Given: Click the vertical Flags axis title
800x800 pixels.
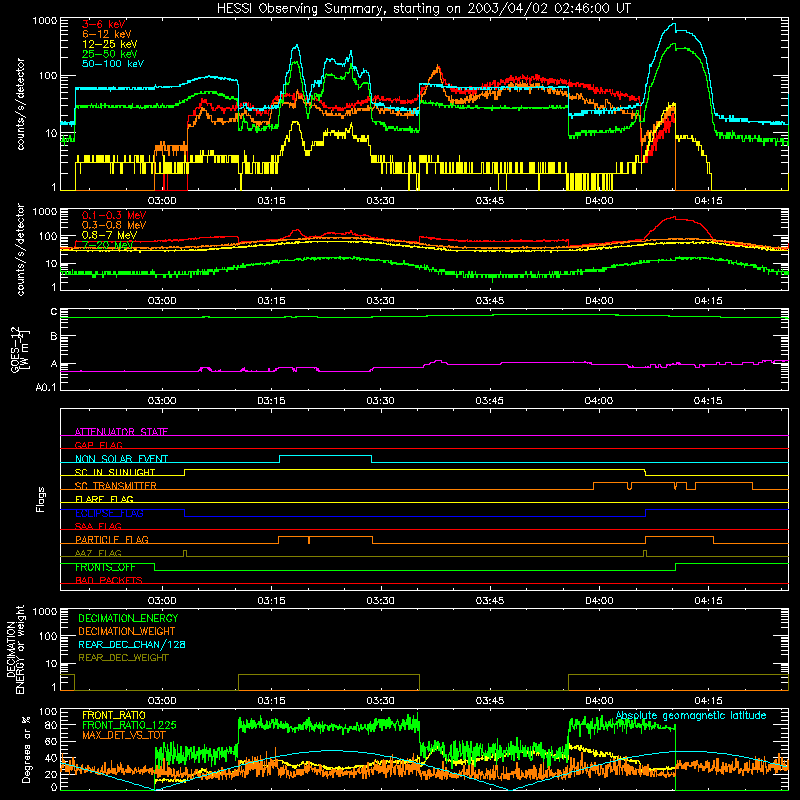Looking at the screenshot, I should (41, 499).
